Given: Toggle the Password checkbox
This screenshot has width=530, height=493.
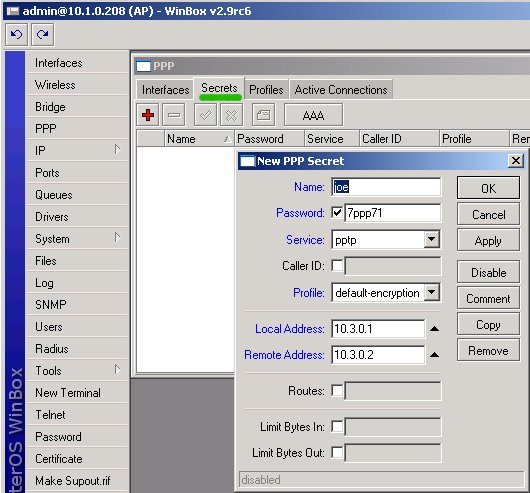Looking at the screenshot, I should 337,213.
